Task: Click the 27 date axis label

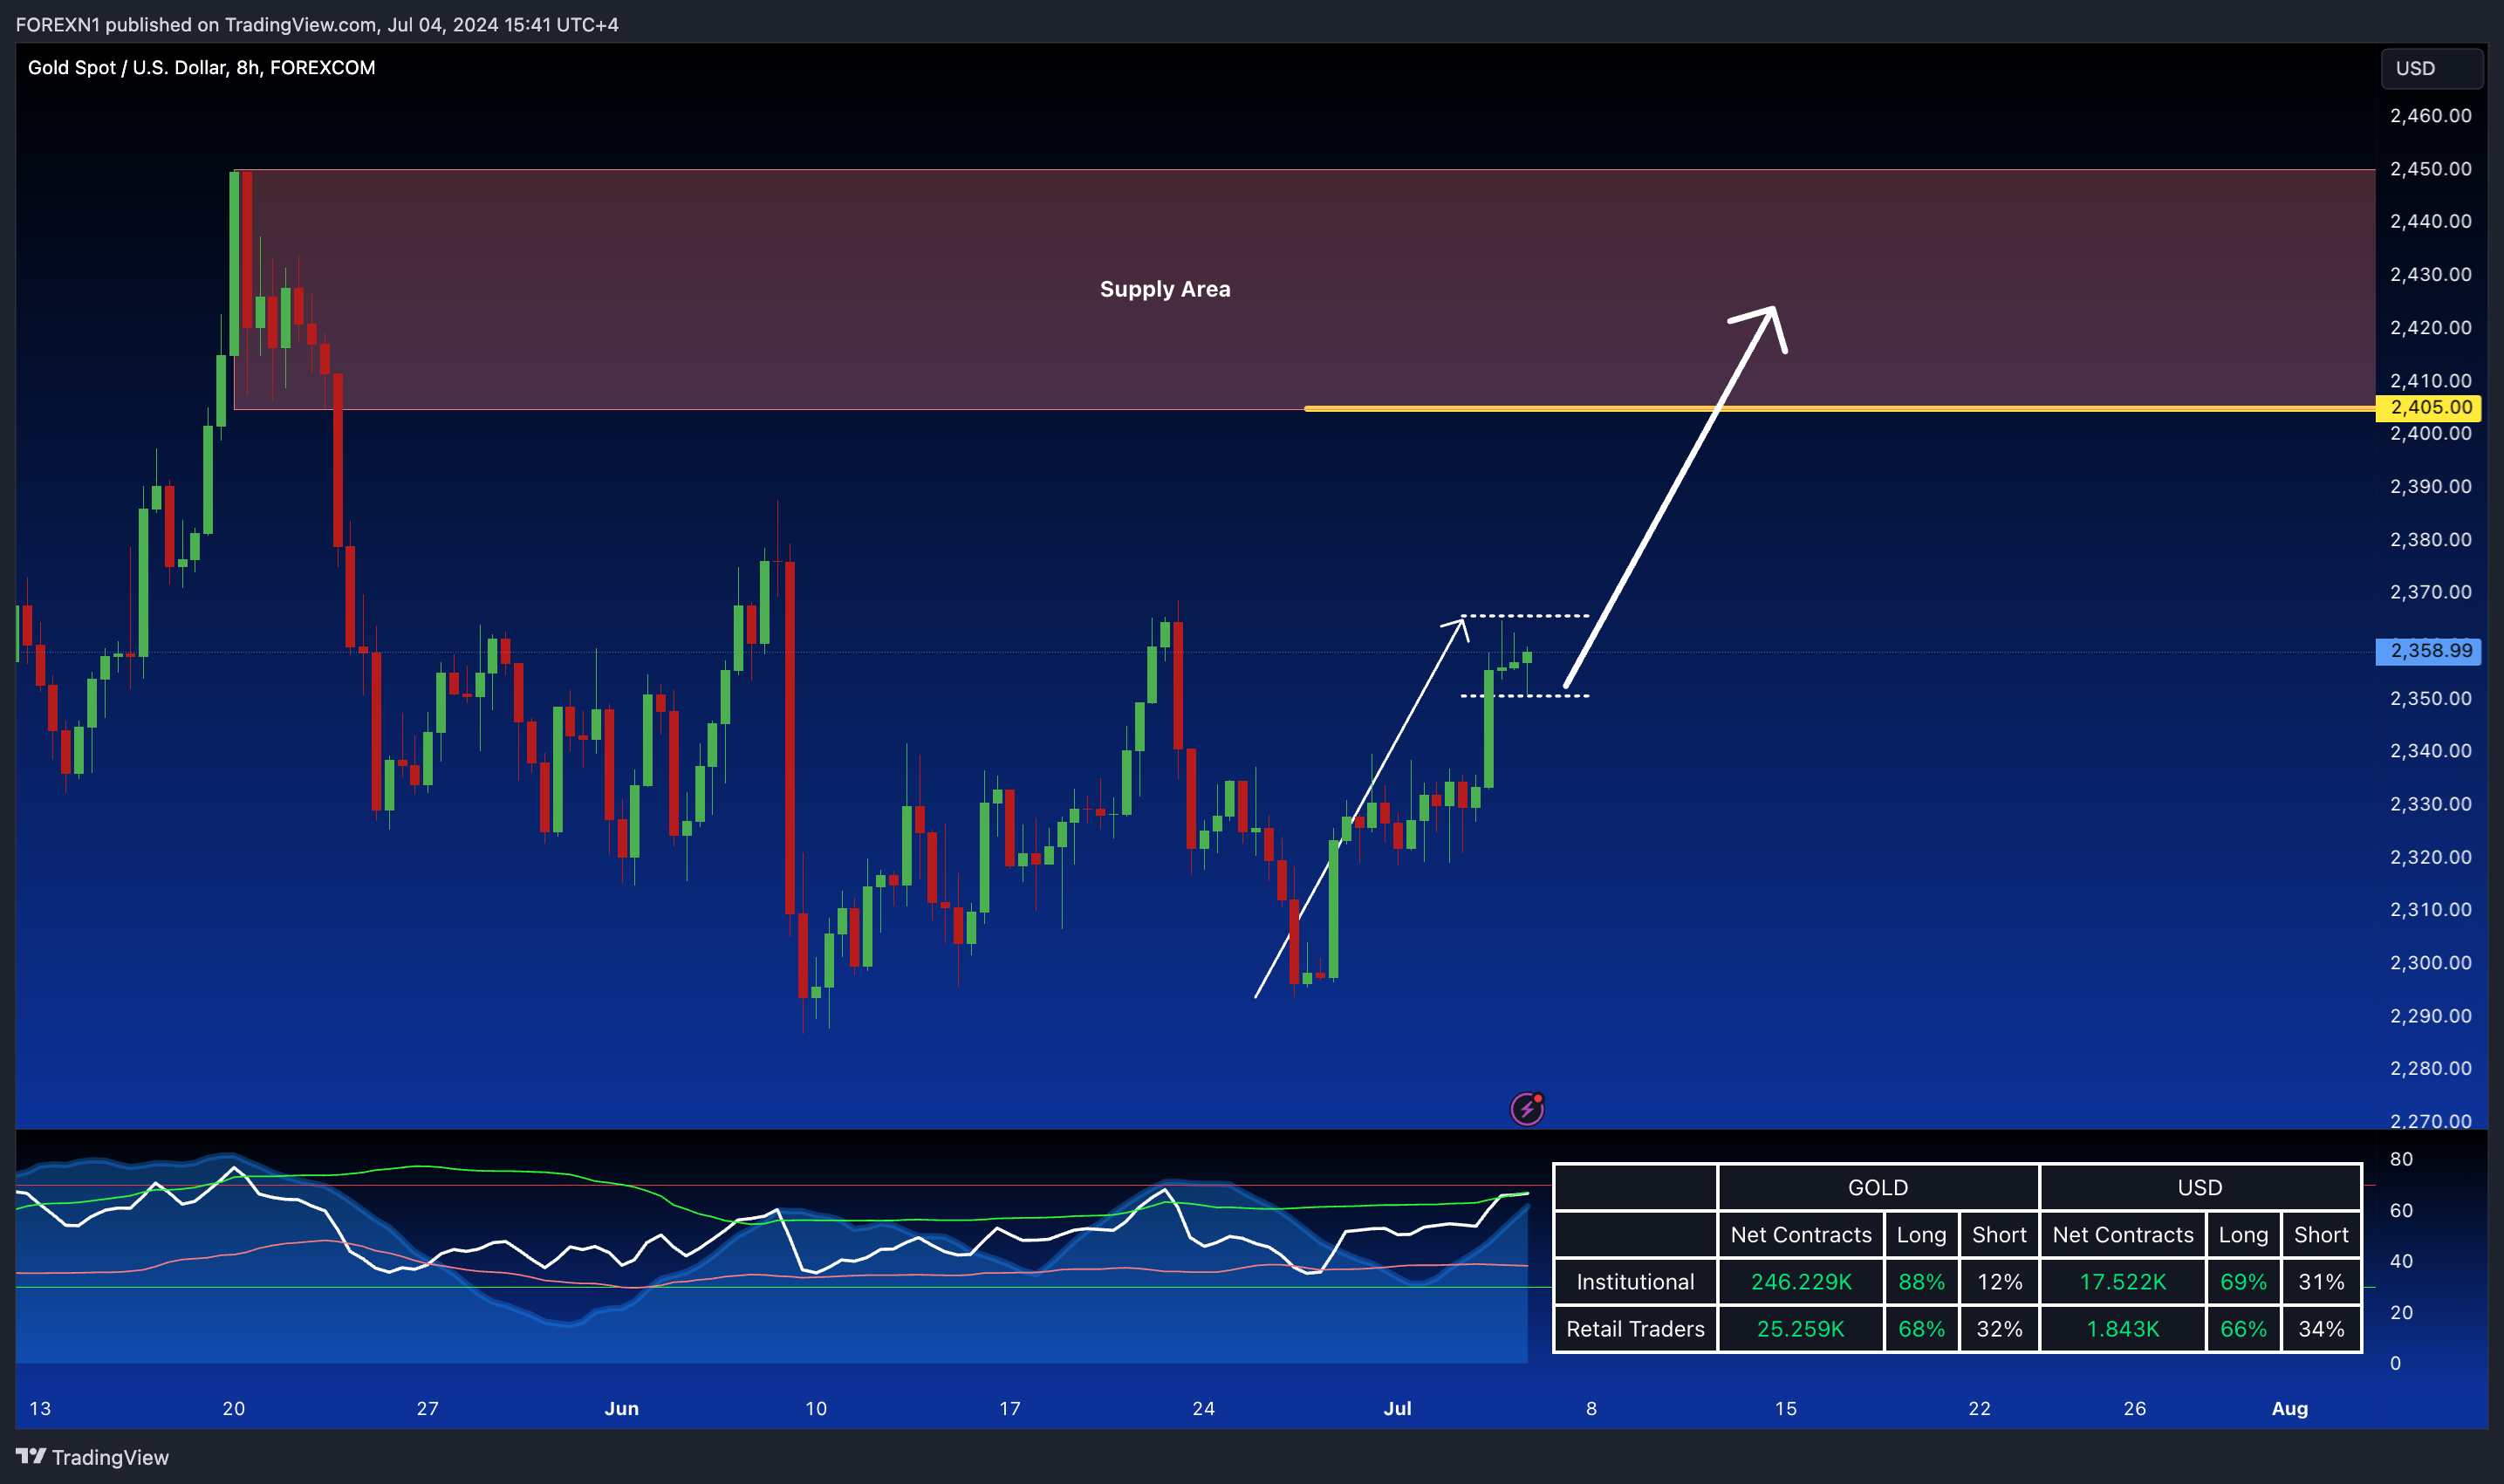Action: [428, 1408]
